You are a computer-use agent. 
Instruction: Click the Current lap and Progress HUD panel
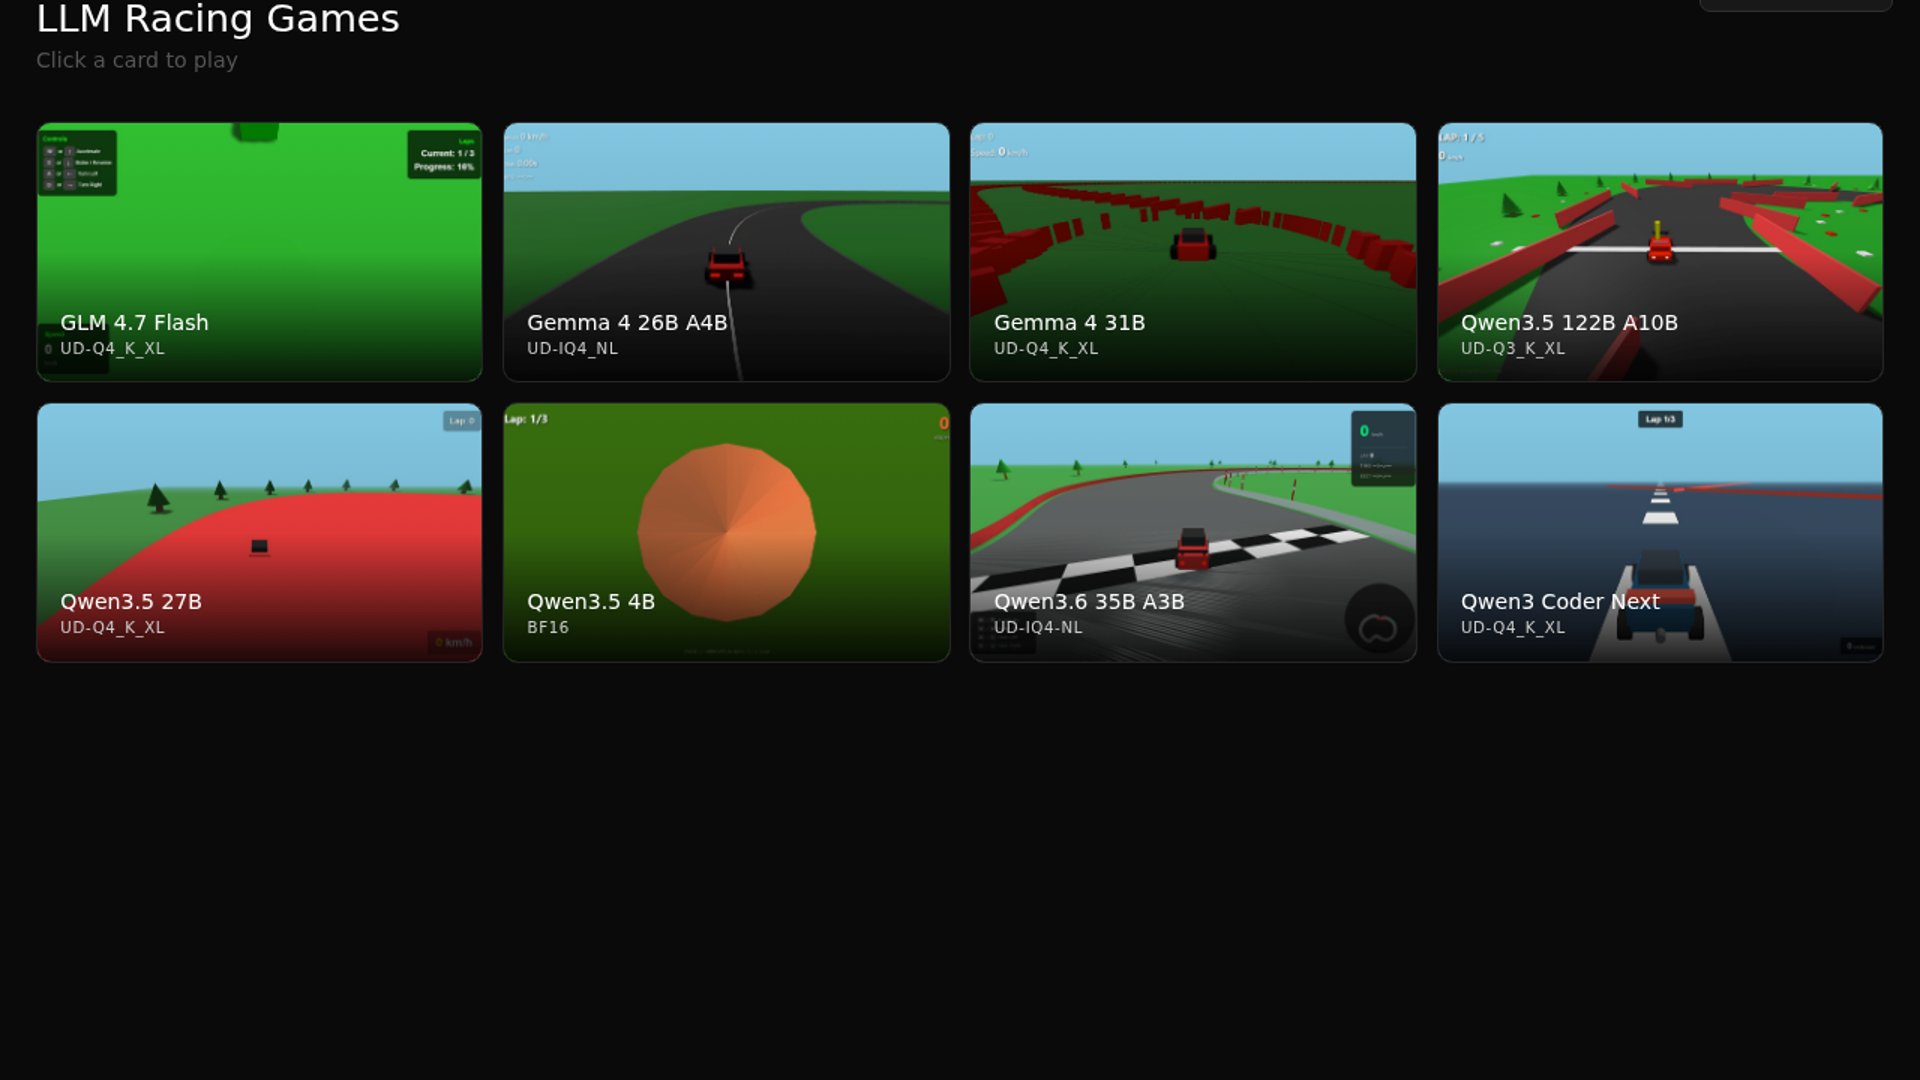pos(443,155)
